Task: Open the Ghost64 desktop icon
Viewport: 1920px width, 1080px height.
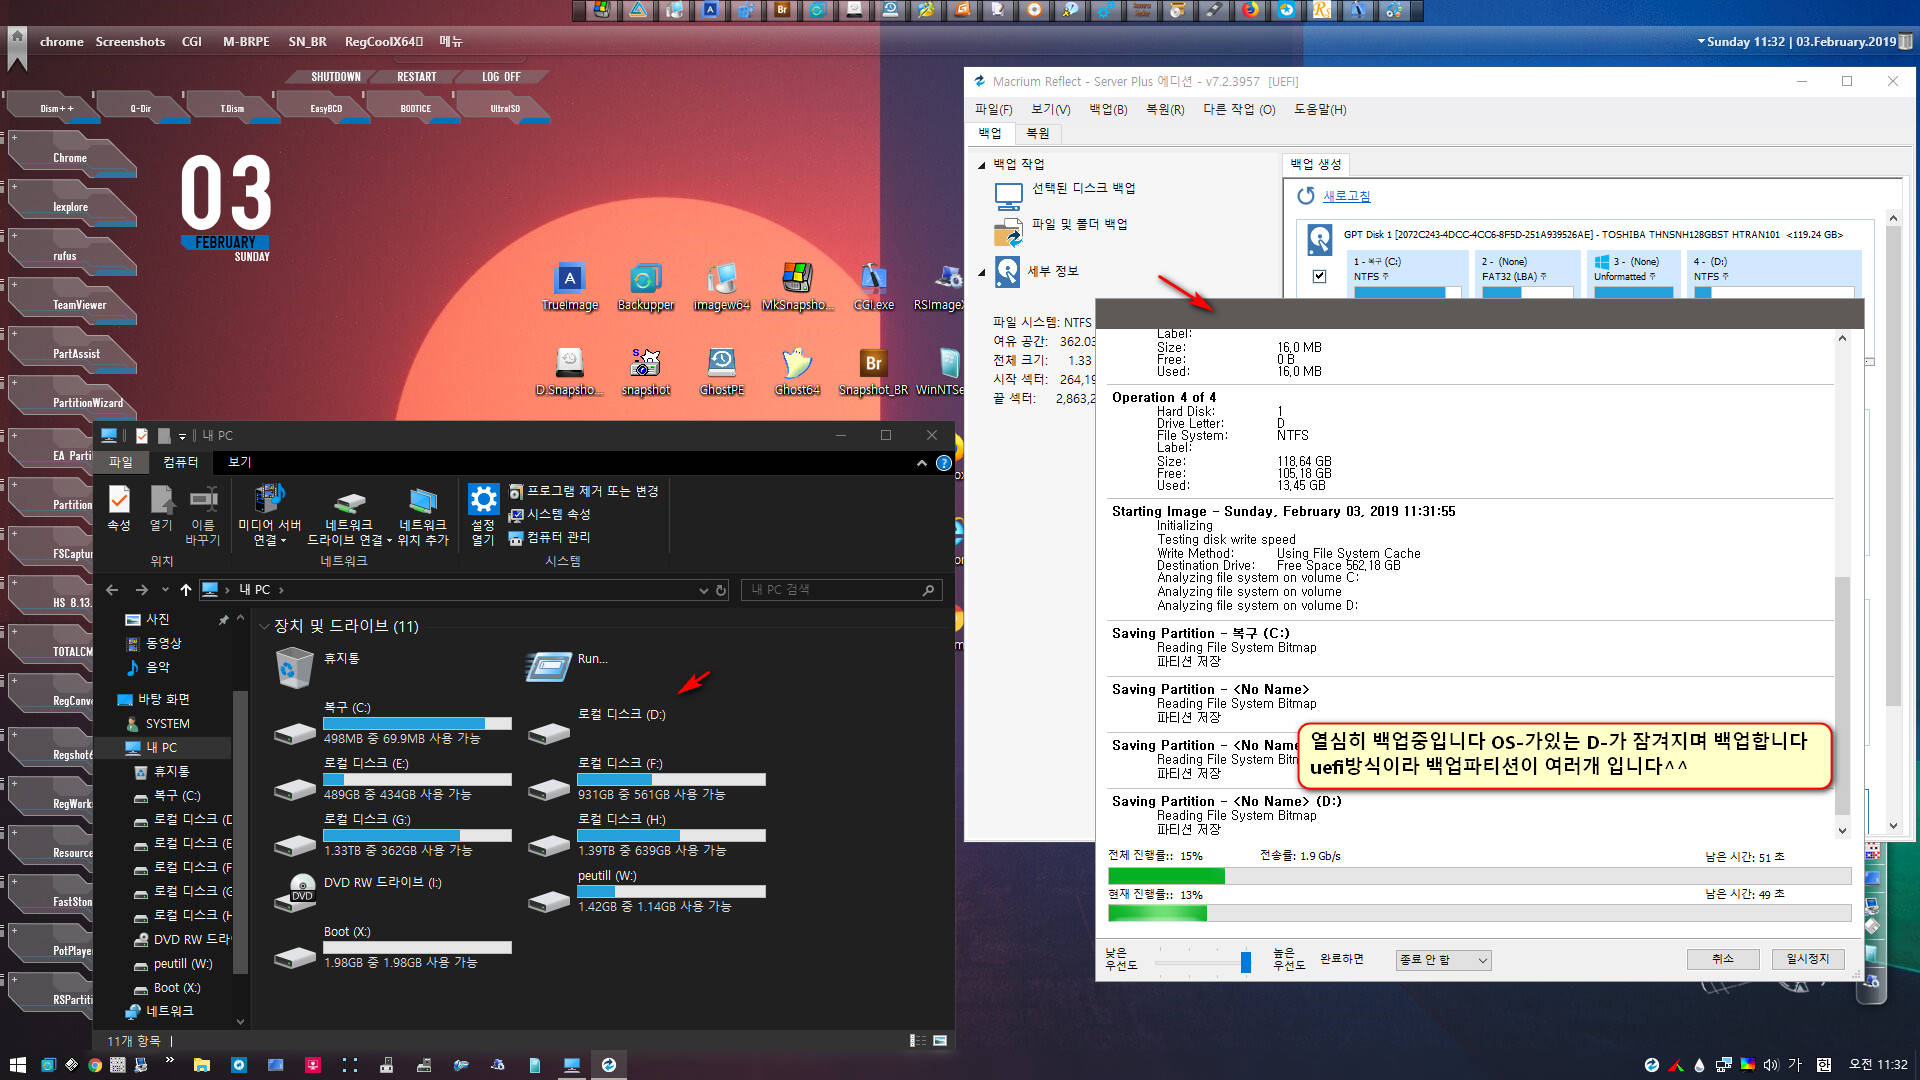Action: pyautogui.click(x=797, y=371)
